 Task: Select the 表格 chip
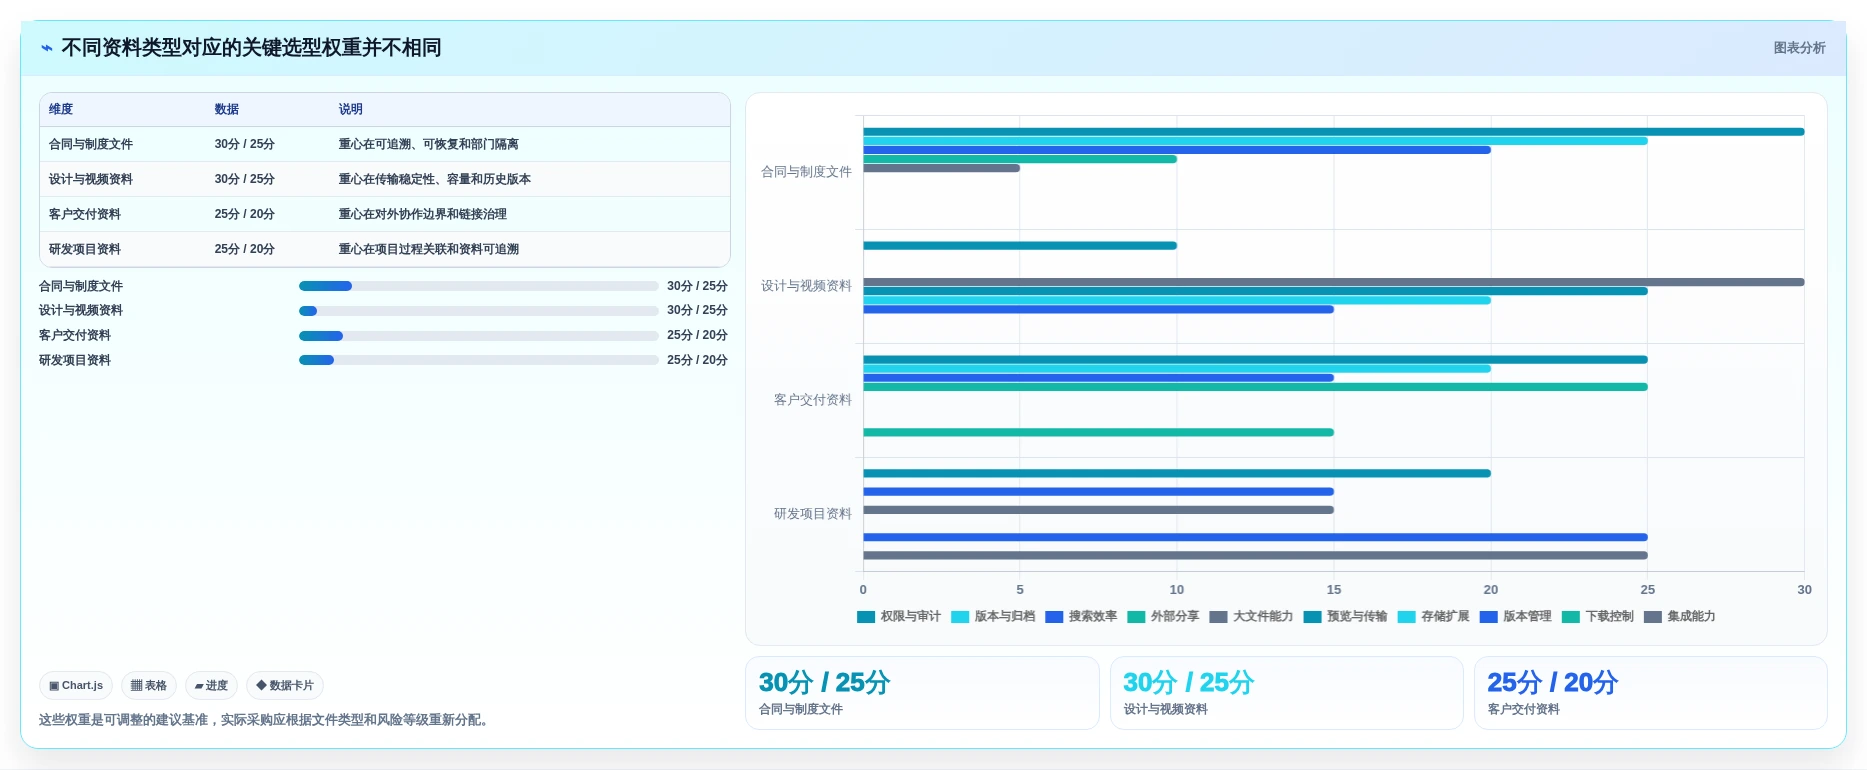point(149,685)
